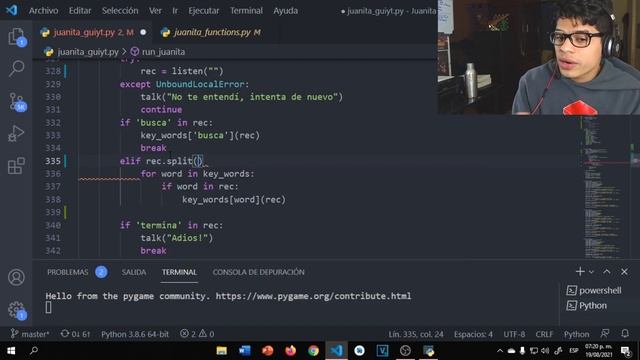Open errors and warnings count in status bar
The width and height of the screenshot is (640, 360).
[197, 334]
